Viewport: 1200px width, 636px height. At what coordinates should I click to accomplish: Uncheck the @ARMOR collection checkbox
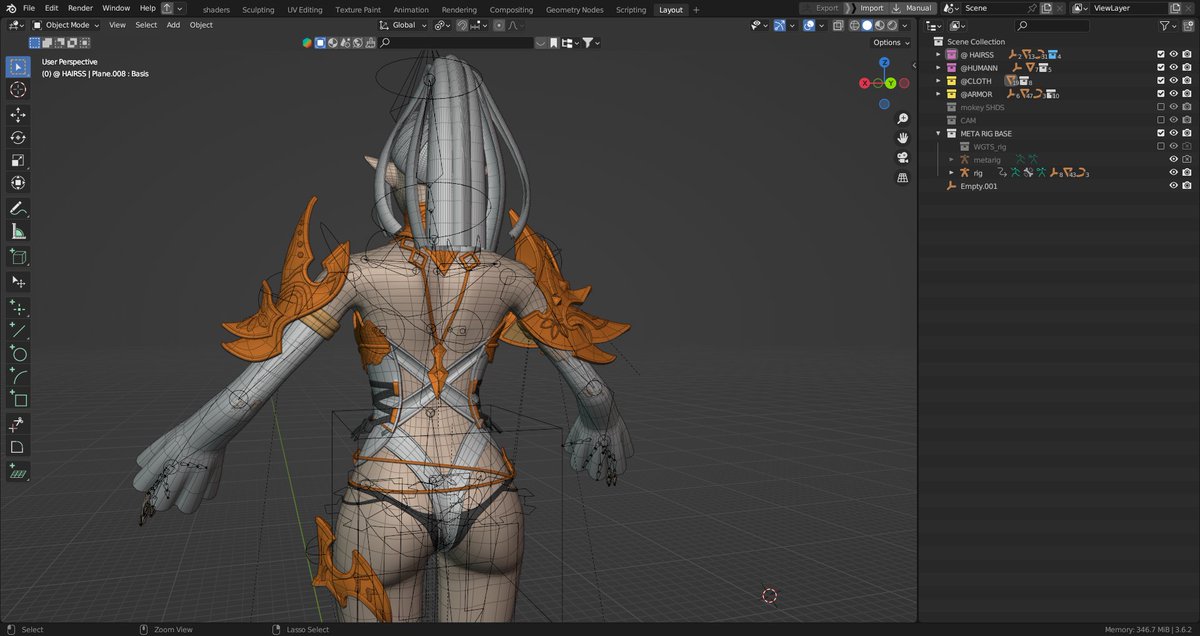pyautogui.click(x=1161, y=94)
